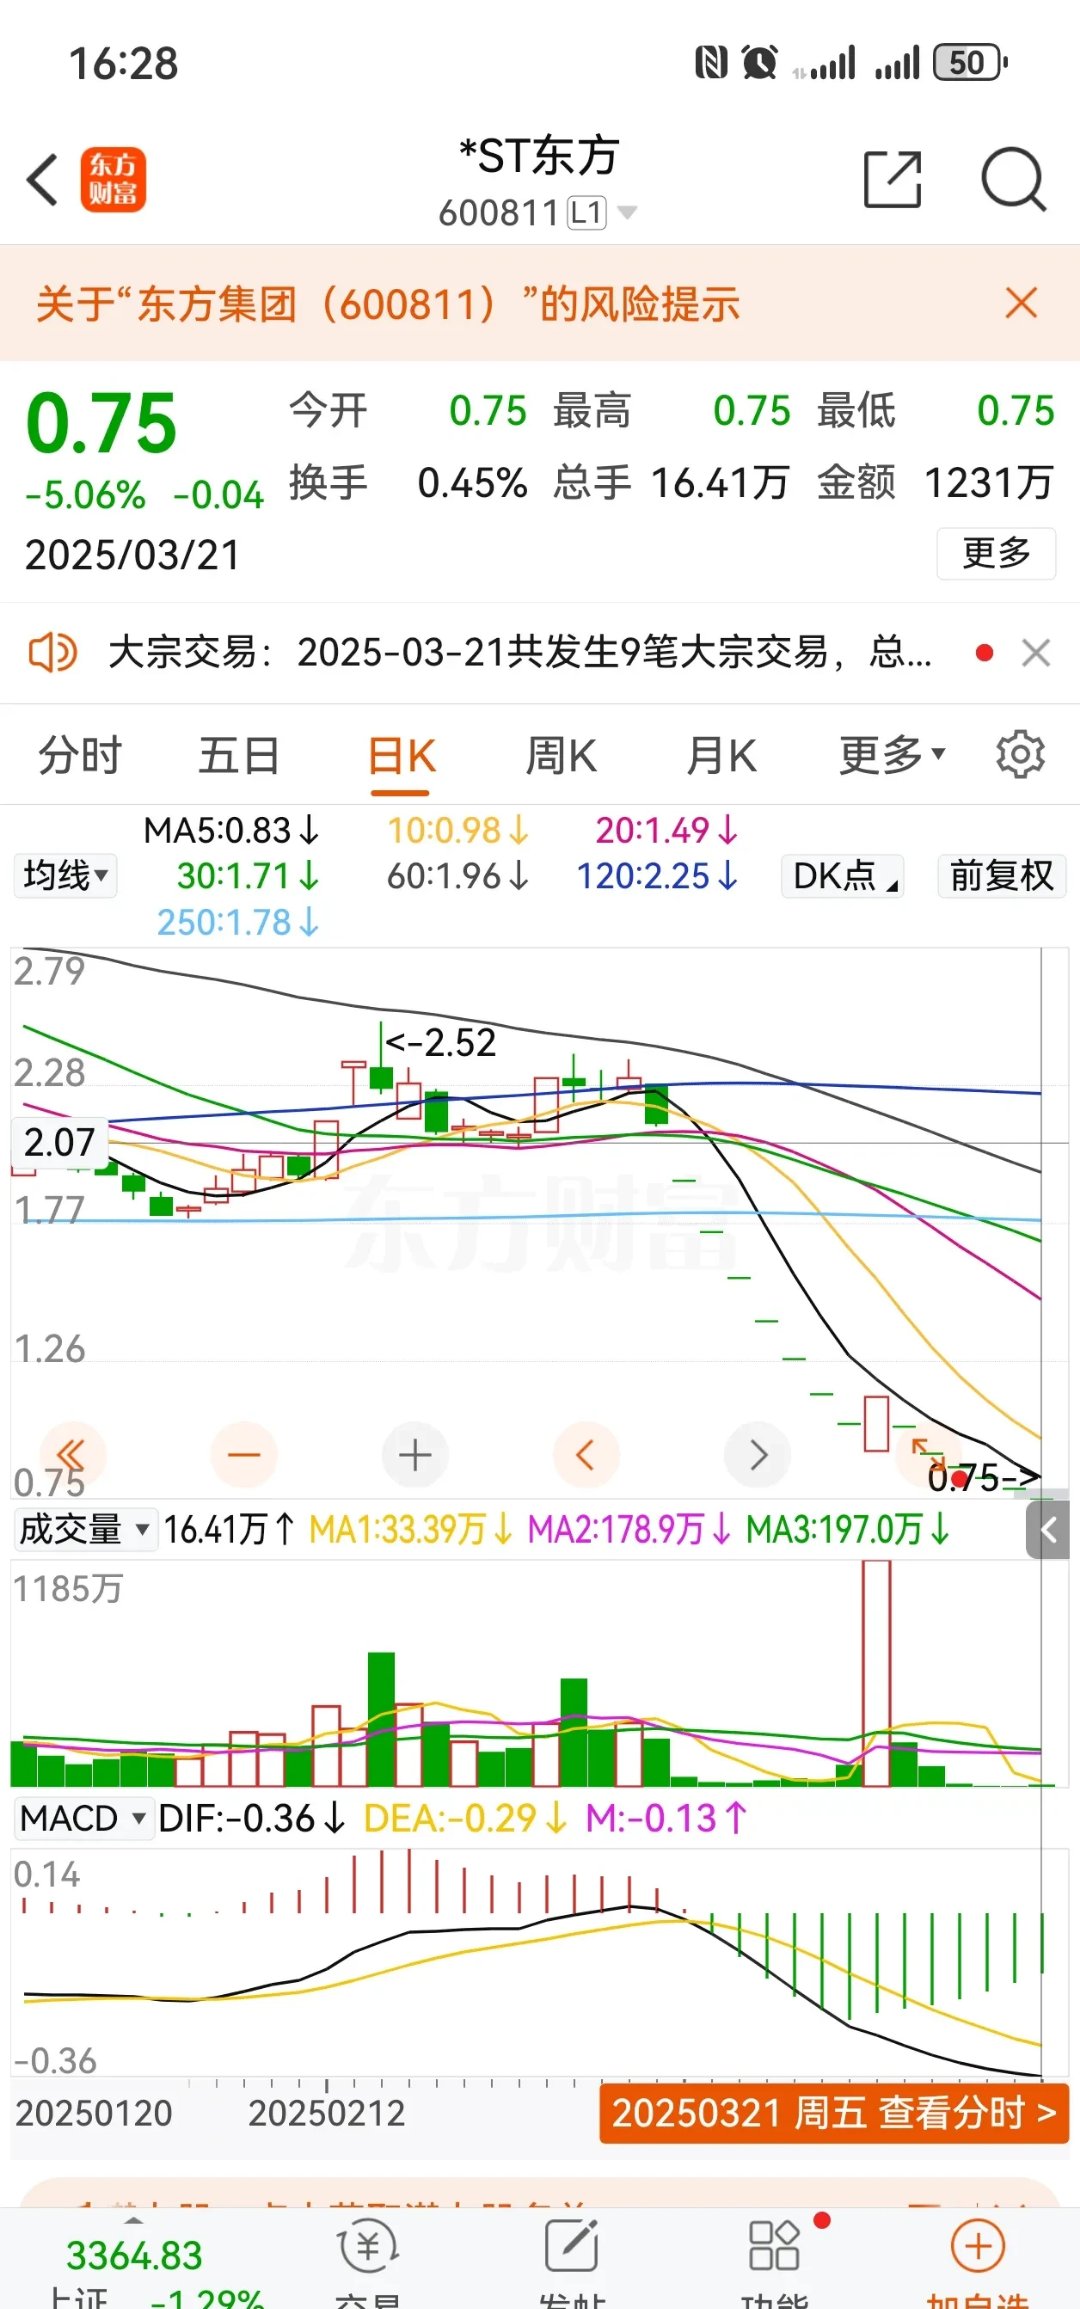
Task: Tap the MA5:0.83 value label
Action: click(231, 830)
